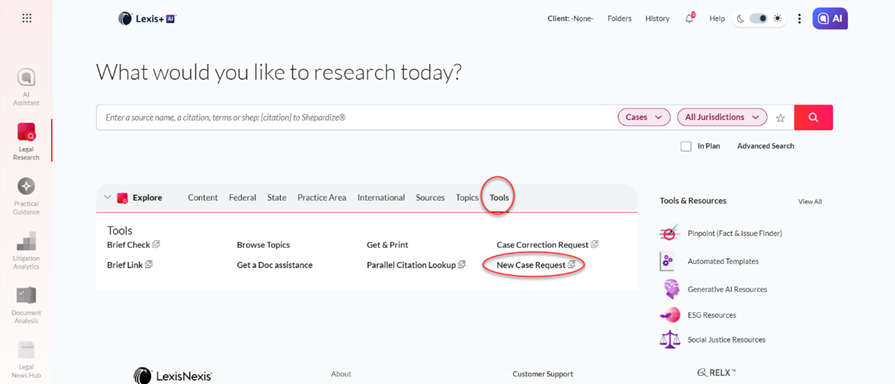Open the ESG Resources icon
This screenshot has width=895, height=384.
click(x=670, y=315)
